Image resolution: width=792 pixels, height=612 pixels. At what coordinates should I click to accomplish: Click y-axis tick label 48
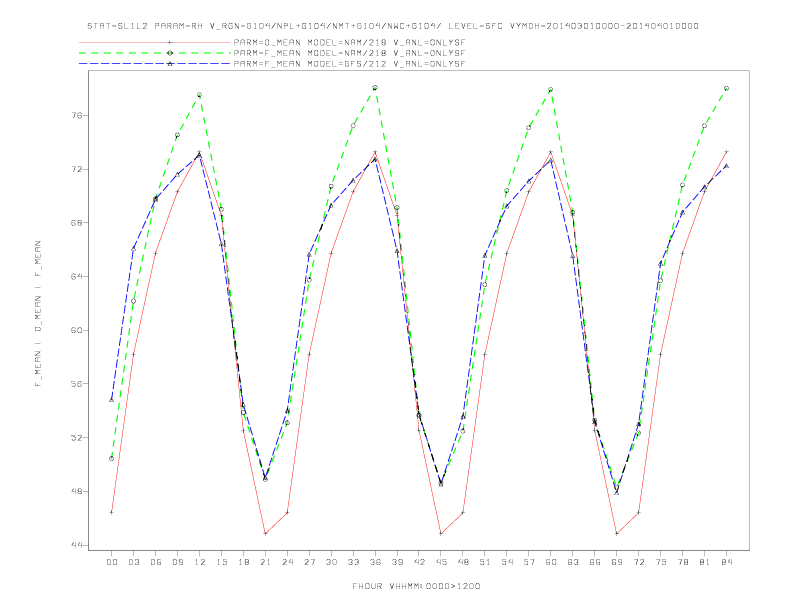click(76, 491)
